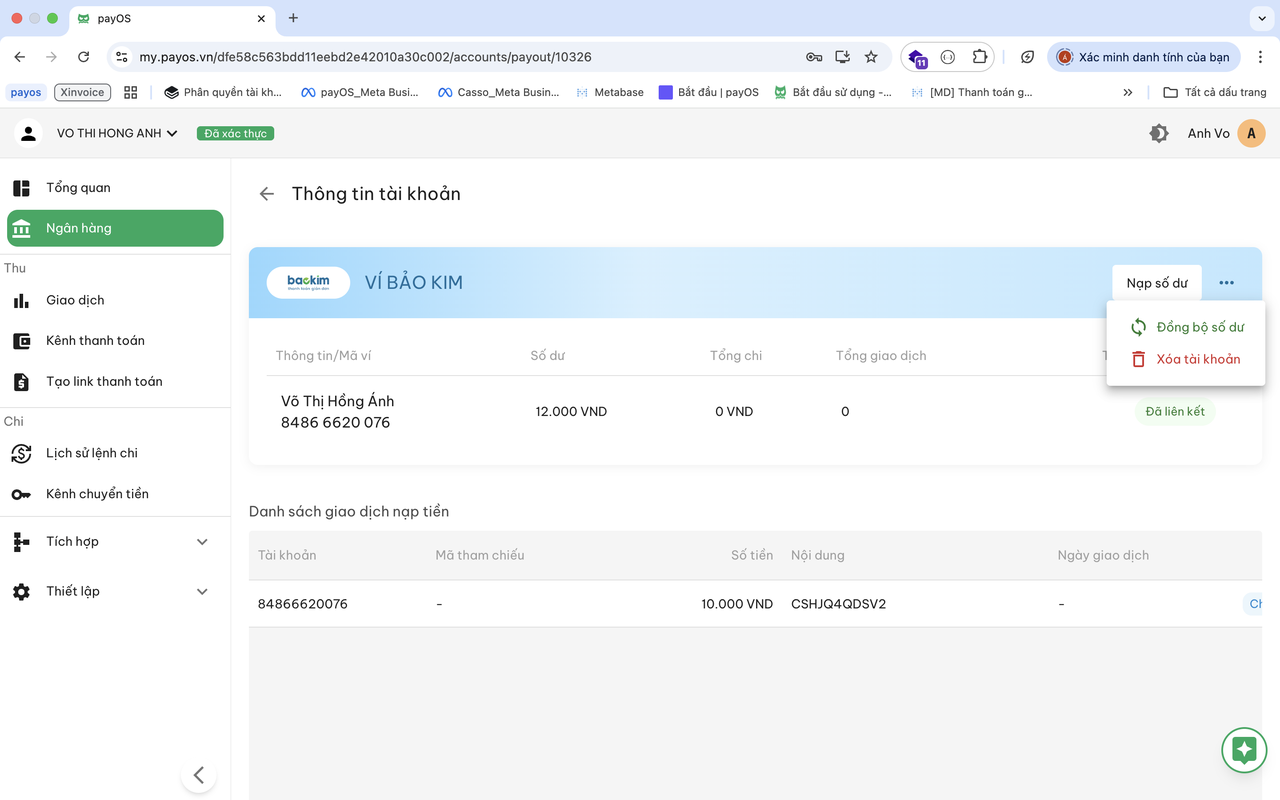Click the back arrow beside Thông tin tài khoản

click(266, 194)
